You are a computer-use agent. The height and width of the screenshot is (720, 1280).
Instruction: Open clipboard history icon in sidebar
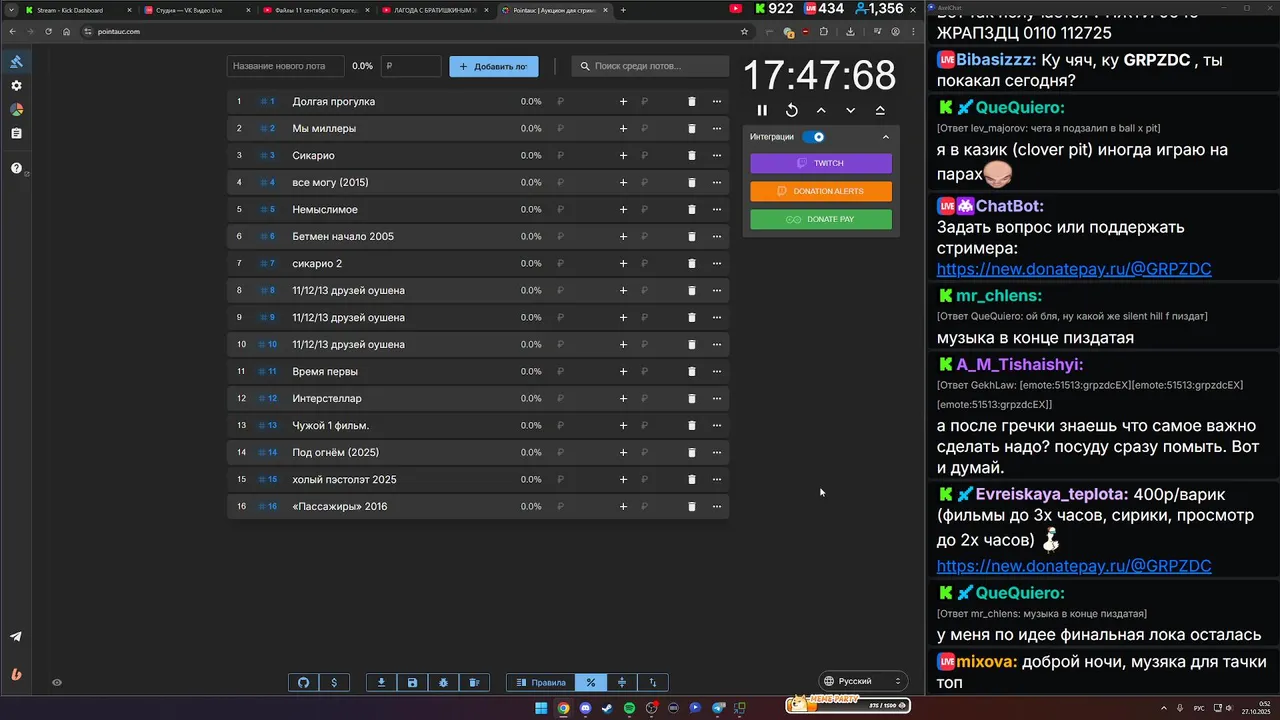tap(16, 133)
